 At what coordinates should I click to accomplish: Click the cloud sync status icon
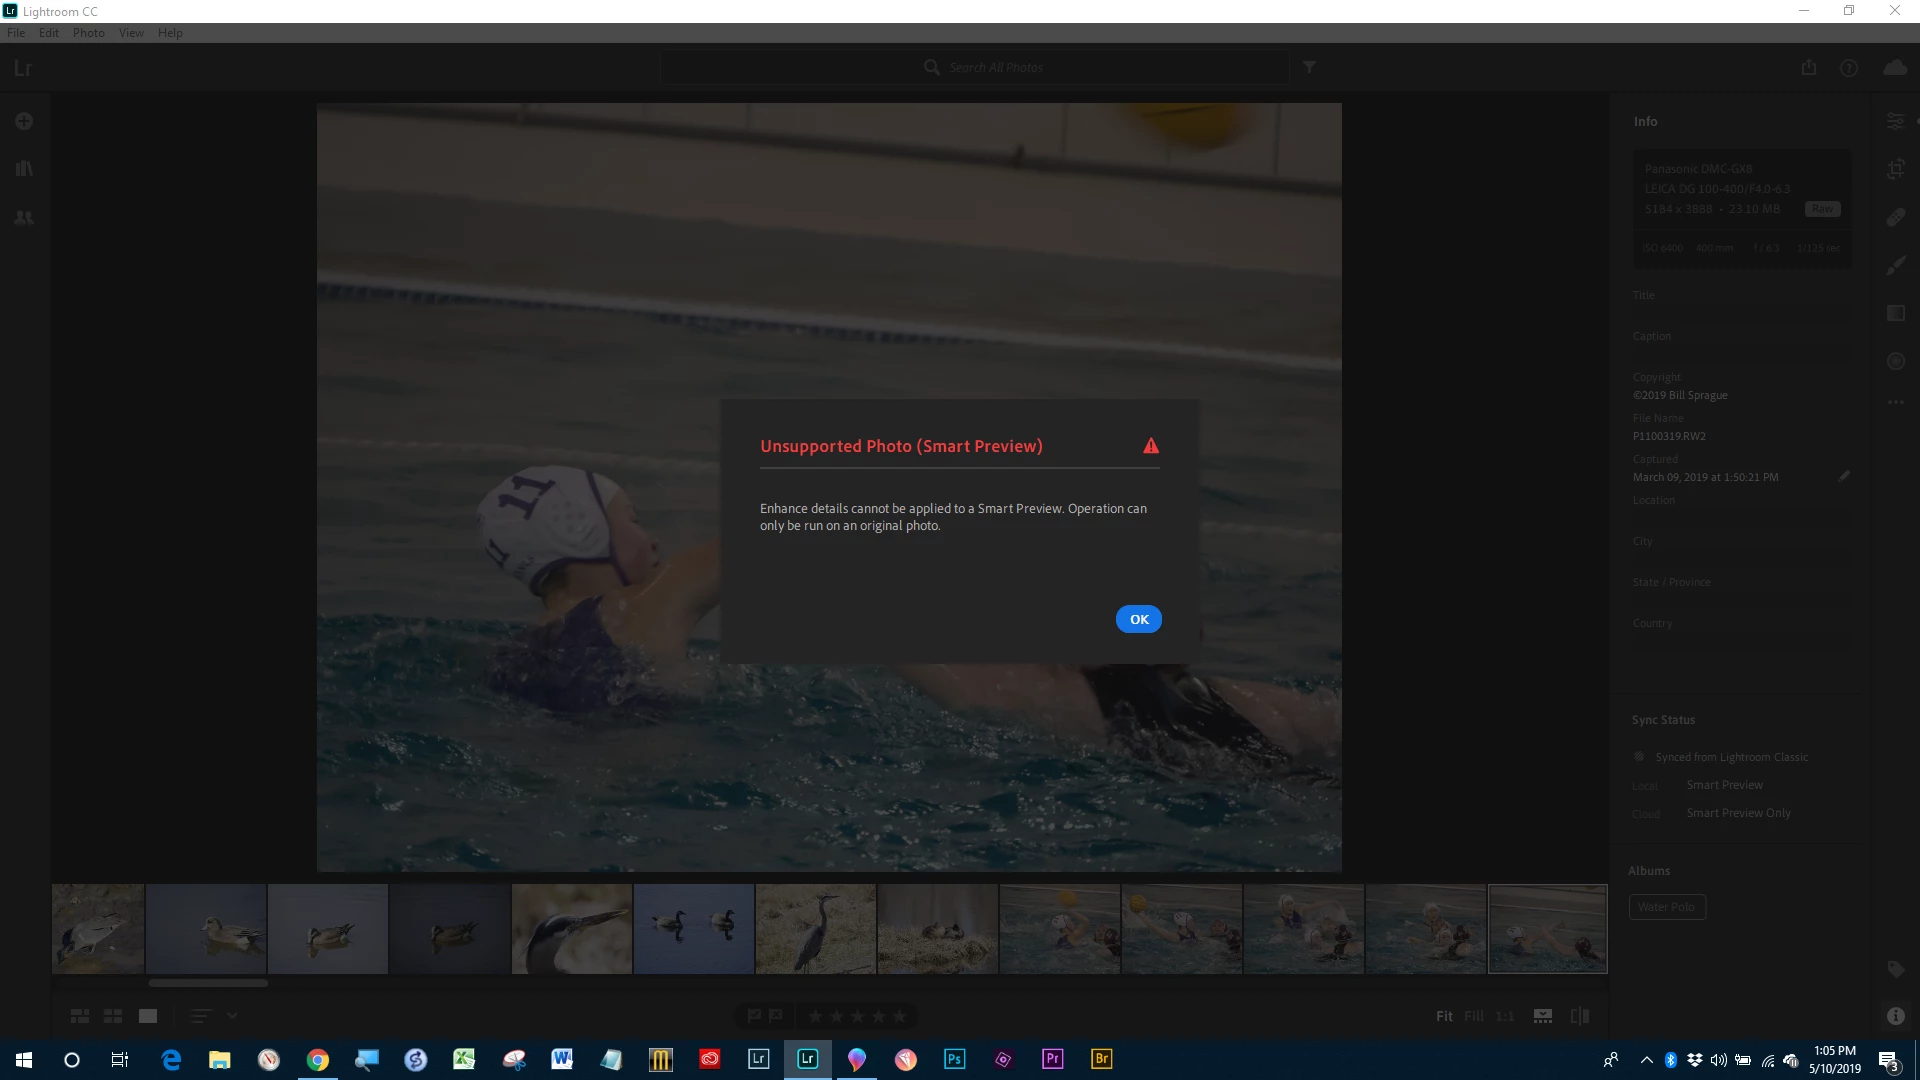1895,68
